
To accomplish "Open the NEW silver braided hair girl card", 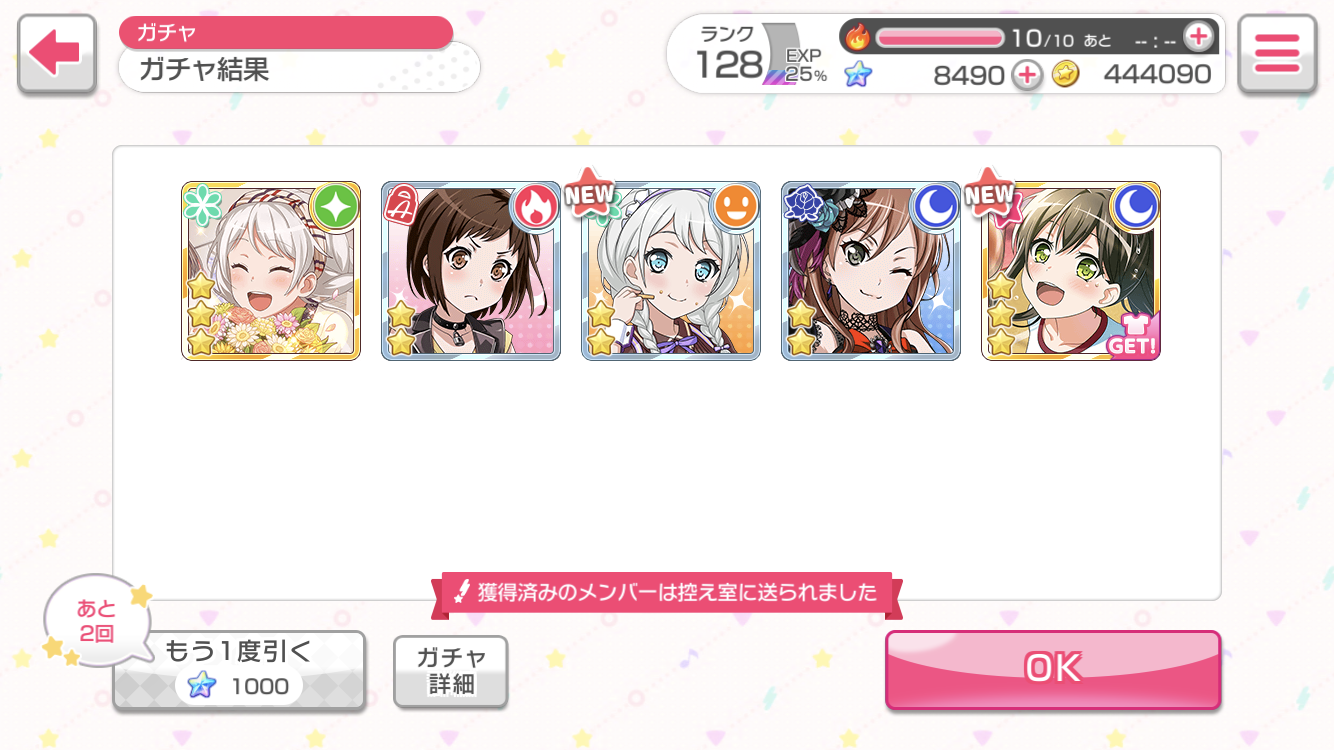I will point(671,271).
